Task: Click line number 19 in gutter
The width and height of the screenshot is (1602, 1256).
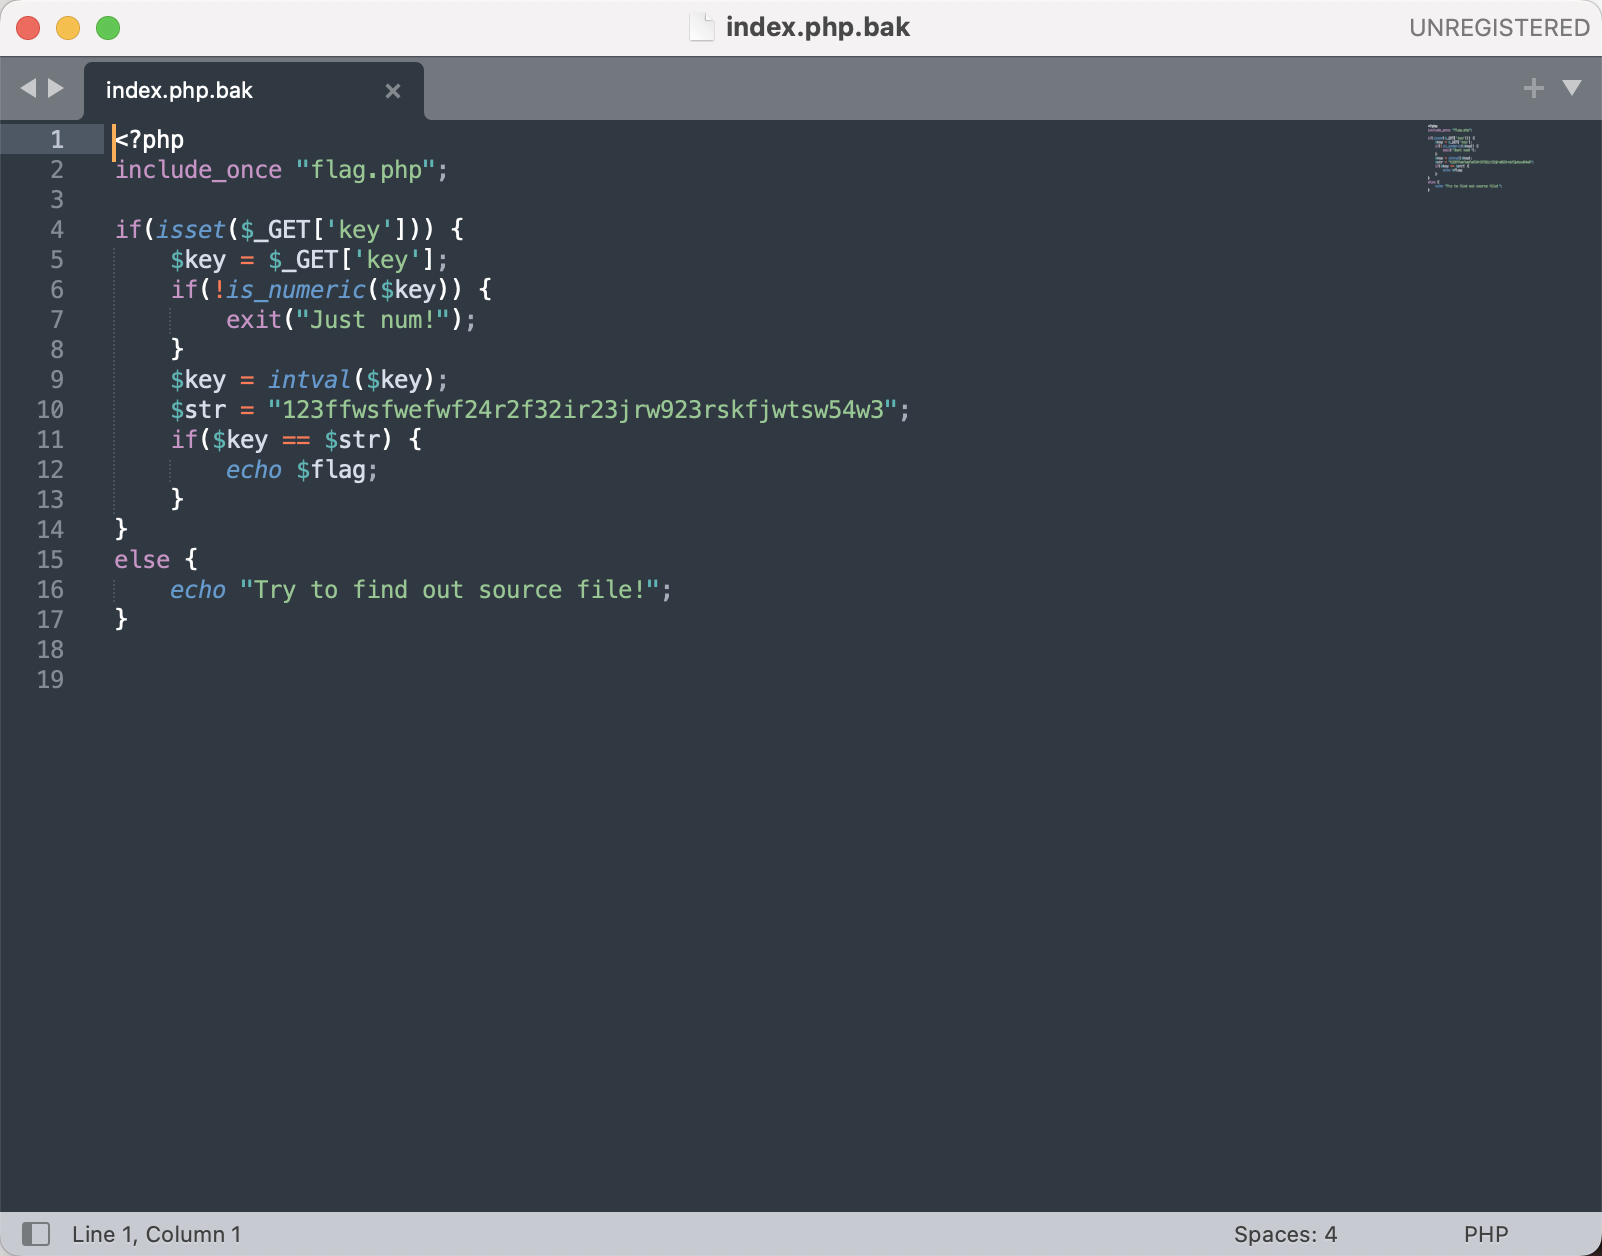Action: pyautogui.click(x=50, y=680)
